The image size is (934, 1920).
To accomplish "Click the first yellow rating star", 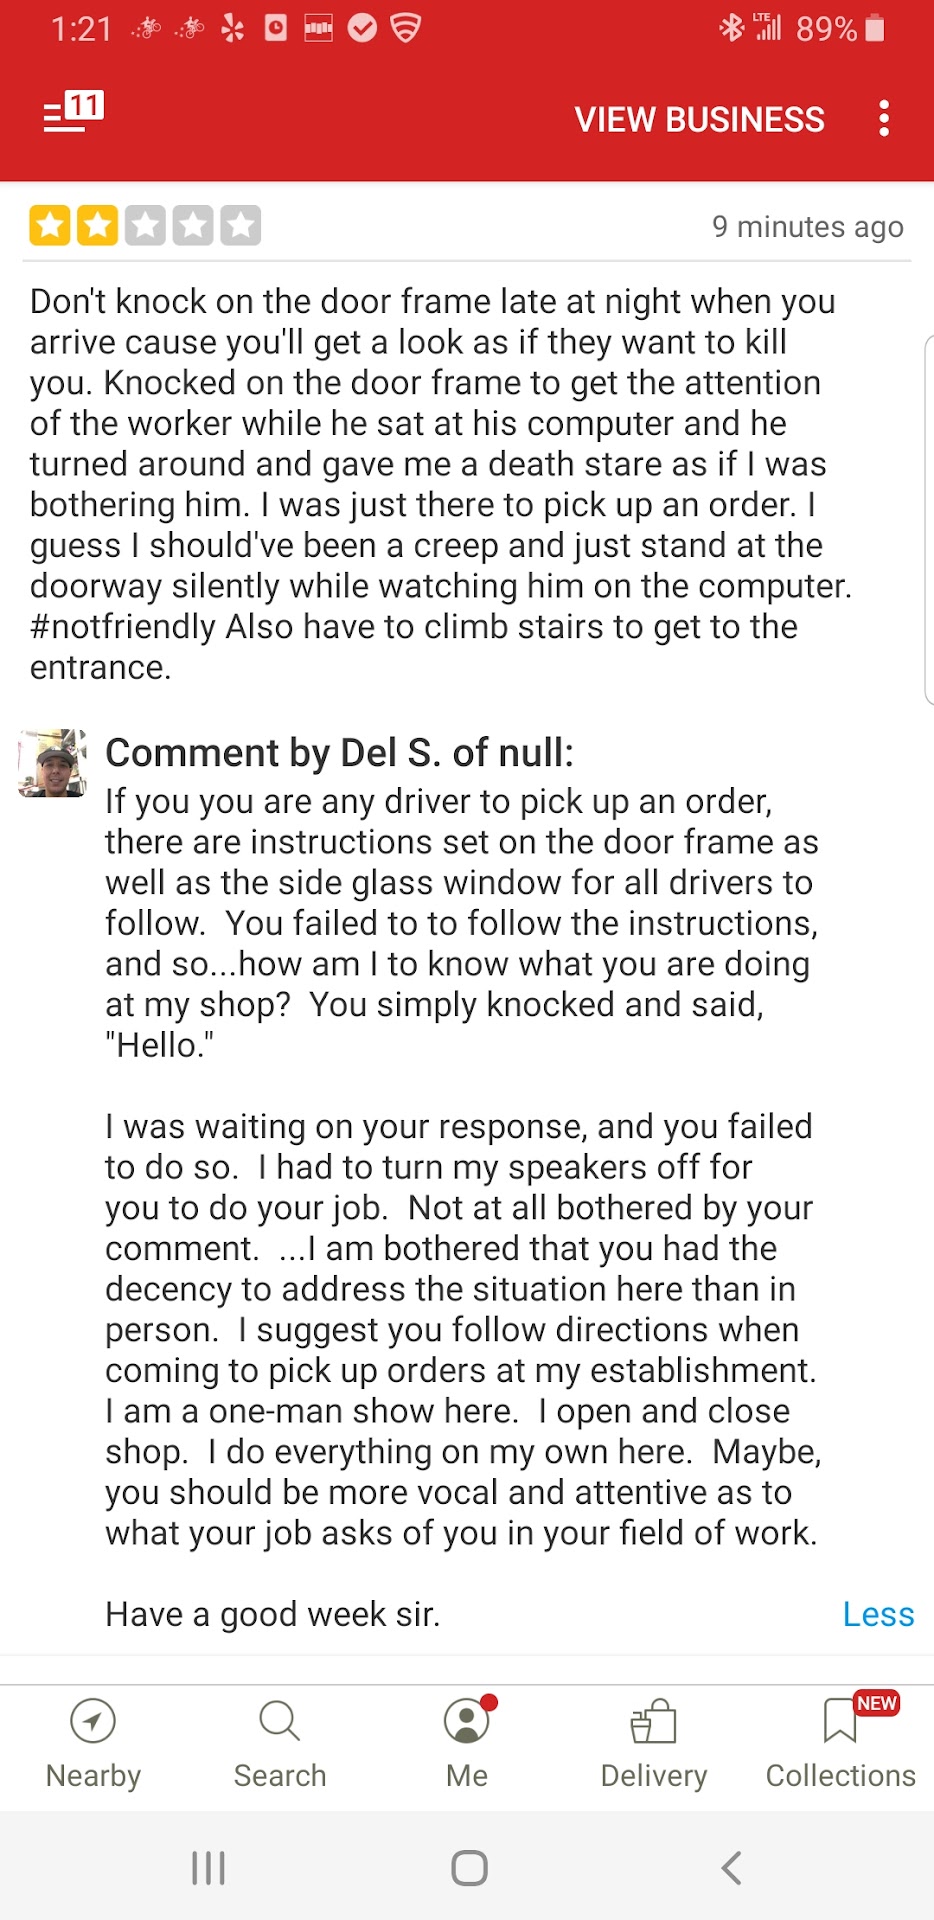I will [x=50, y=226].
